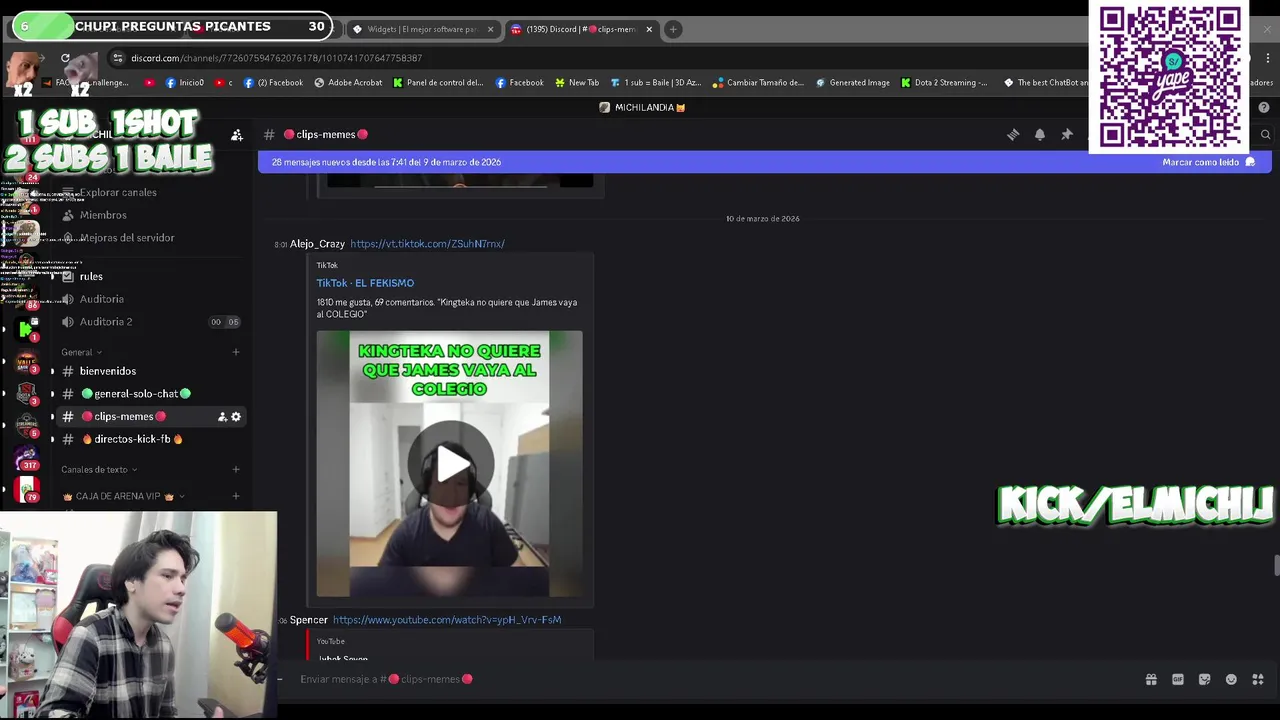The image size is (1280, 720).
Task: Open threads icon in channel header
Action: point(1013,134)
